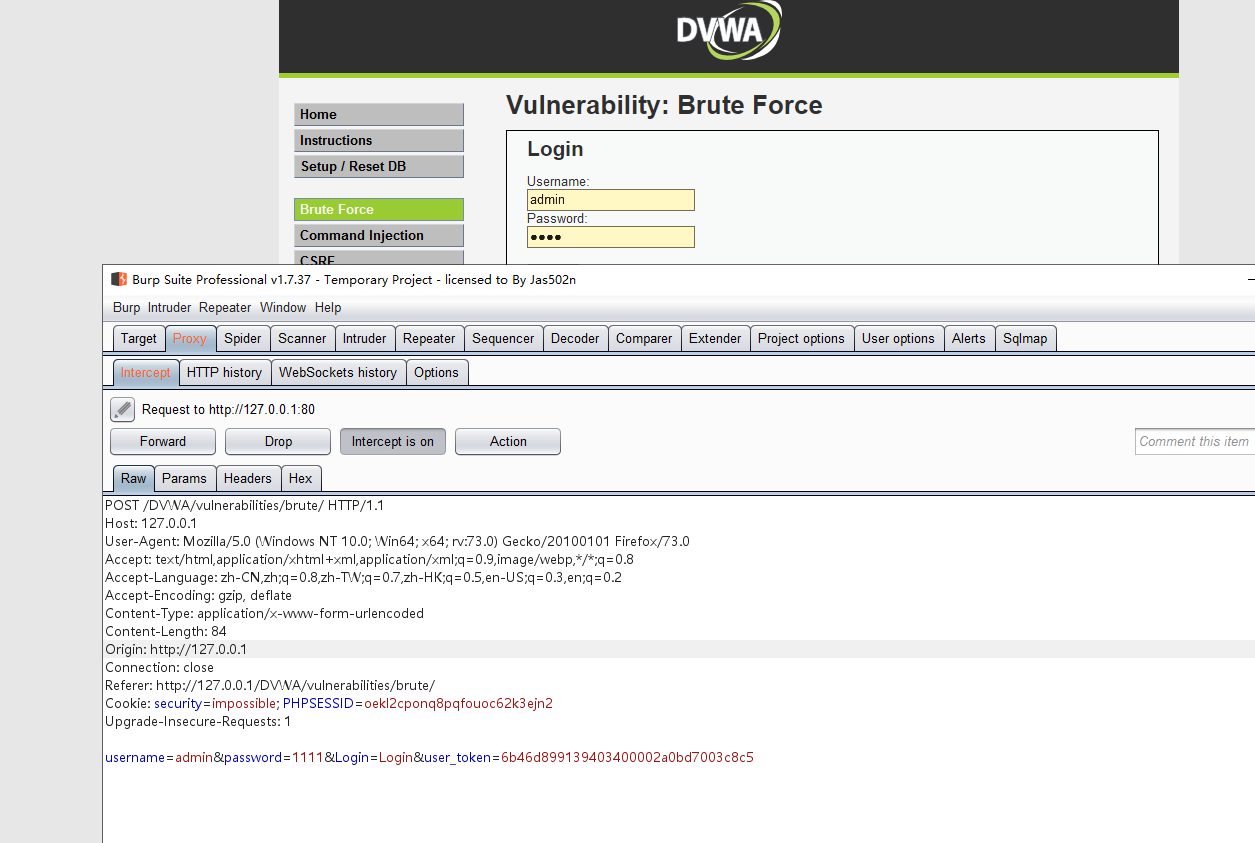This screenshot has height=843, width=1255.
Task: Click the Content-Length: 84 line
Action: point(166,631)
